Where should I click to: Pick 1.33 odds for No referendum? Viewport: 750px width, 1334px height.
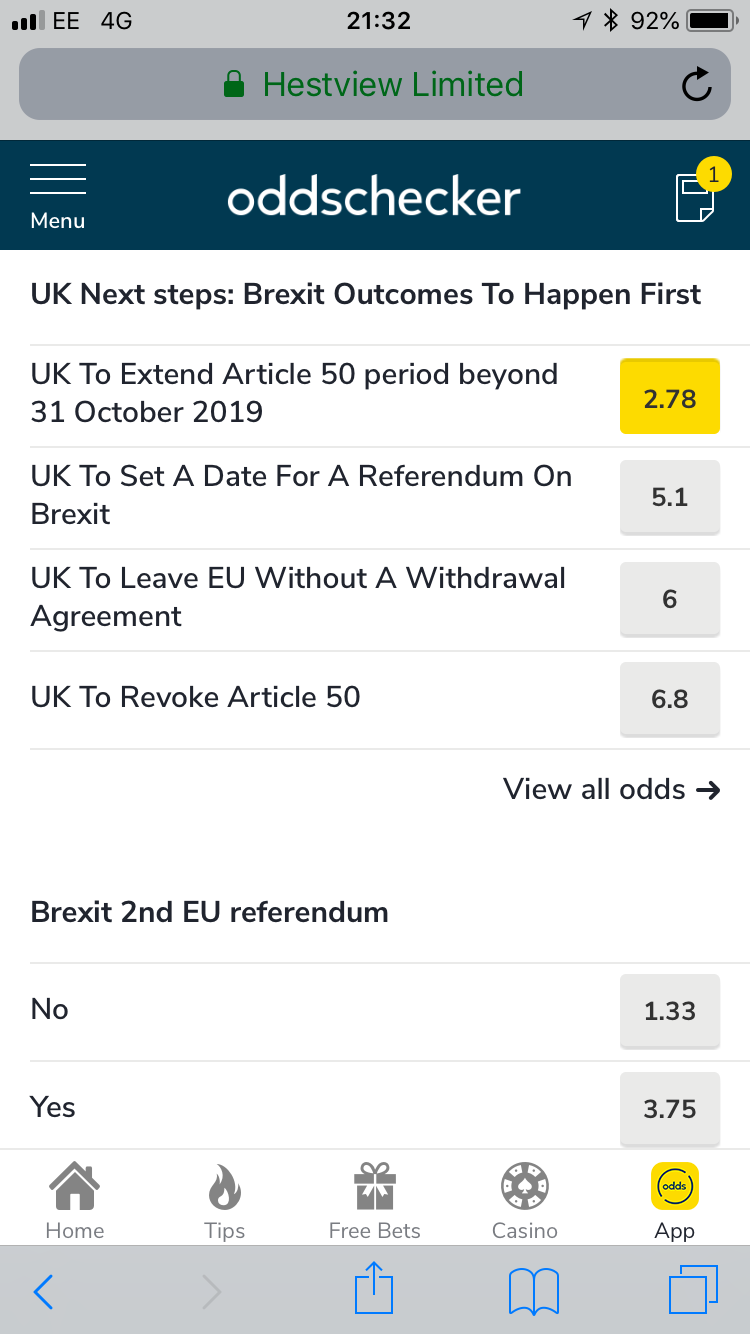(669, 1010)
